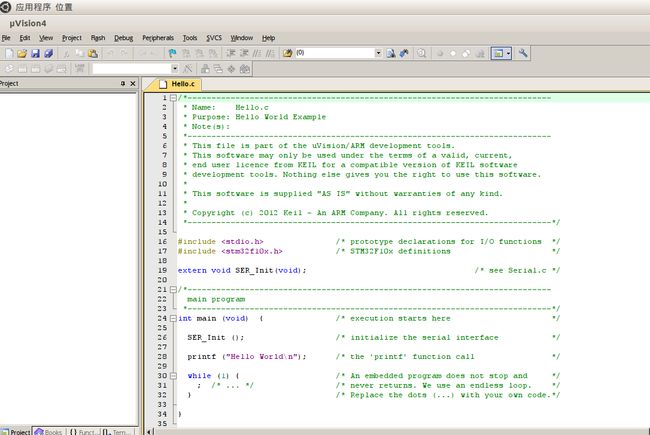Collapse the main function fold at line 24

click(x=174, y=318)
